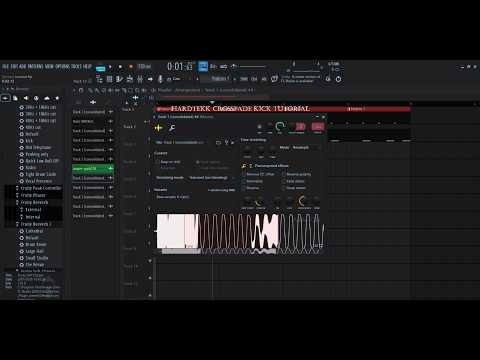Image resolution: width=480 pixels, height=360 pixels.
Task: Open the OPTIONS menu
Action: tap(62, 66)
